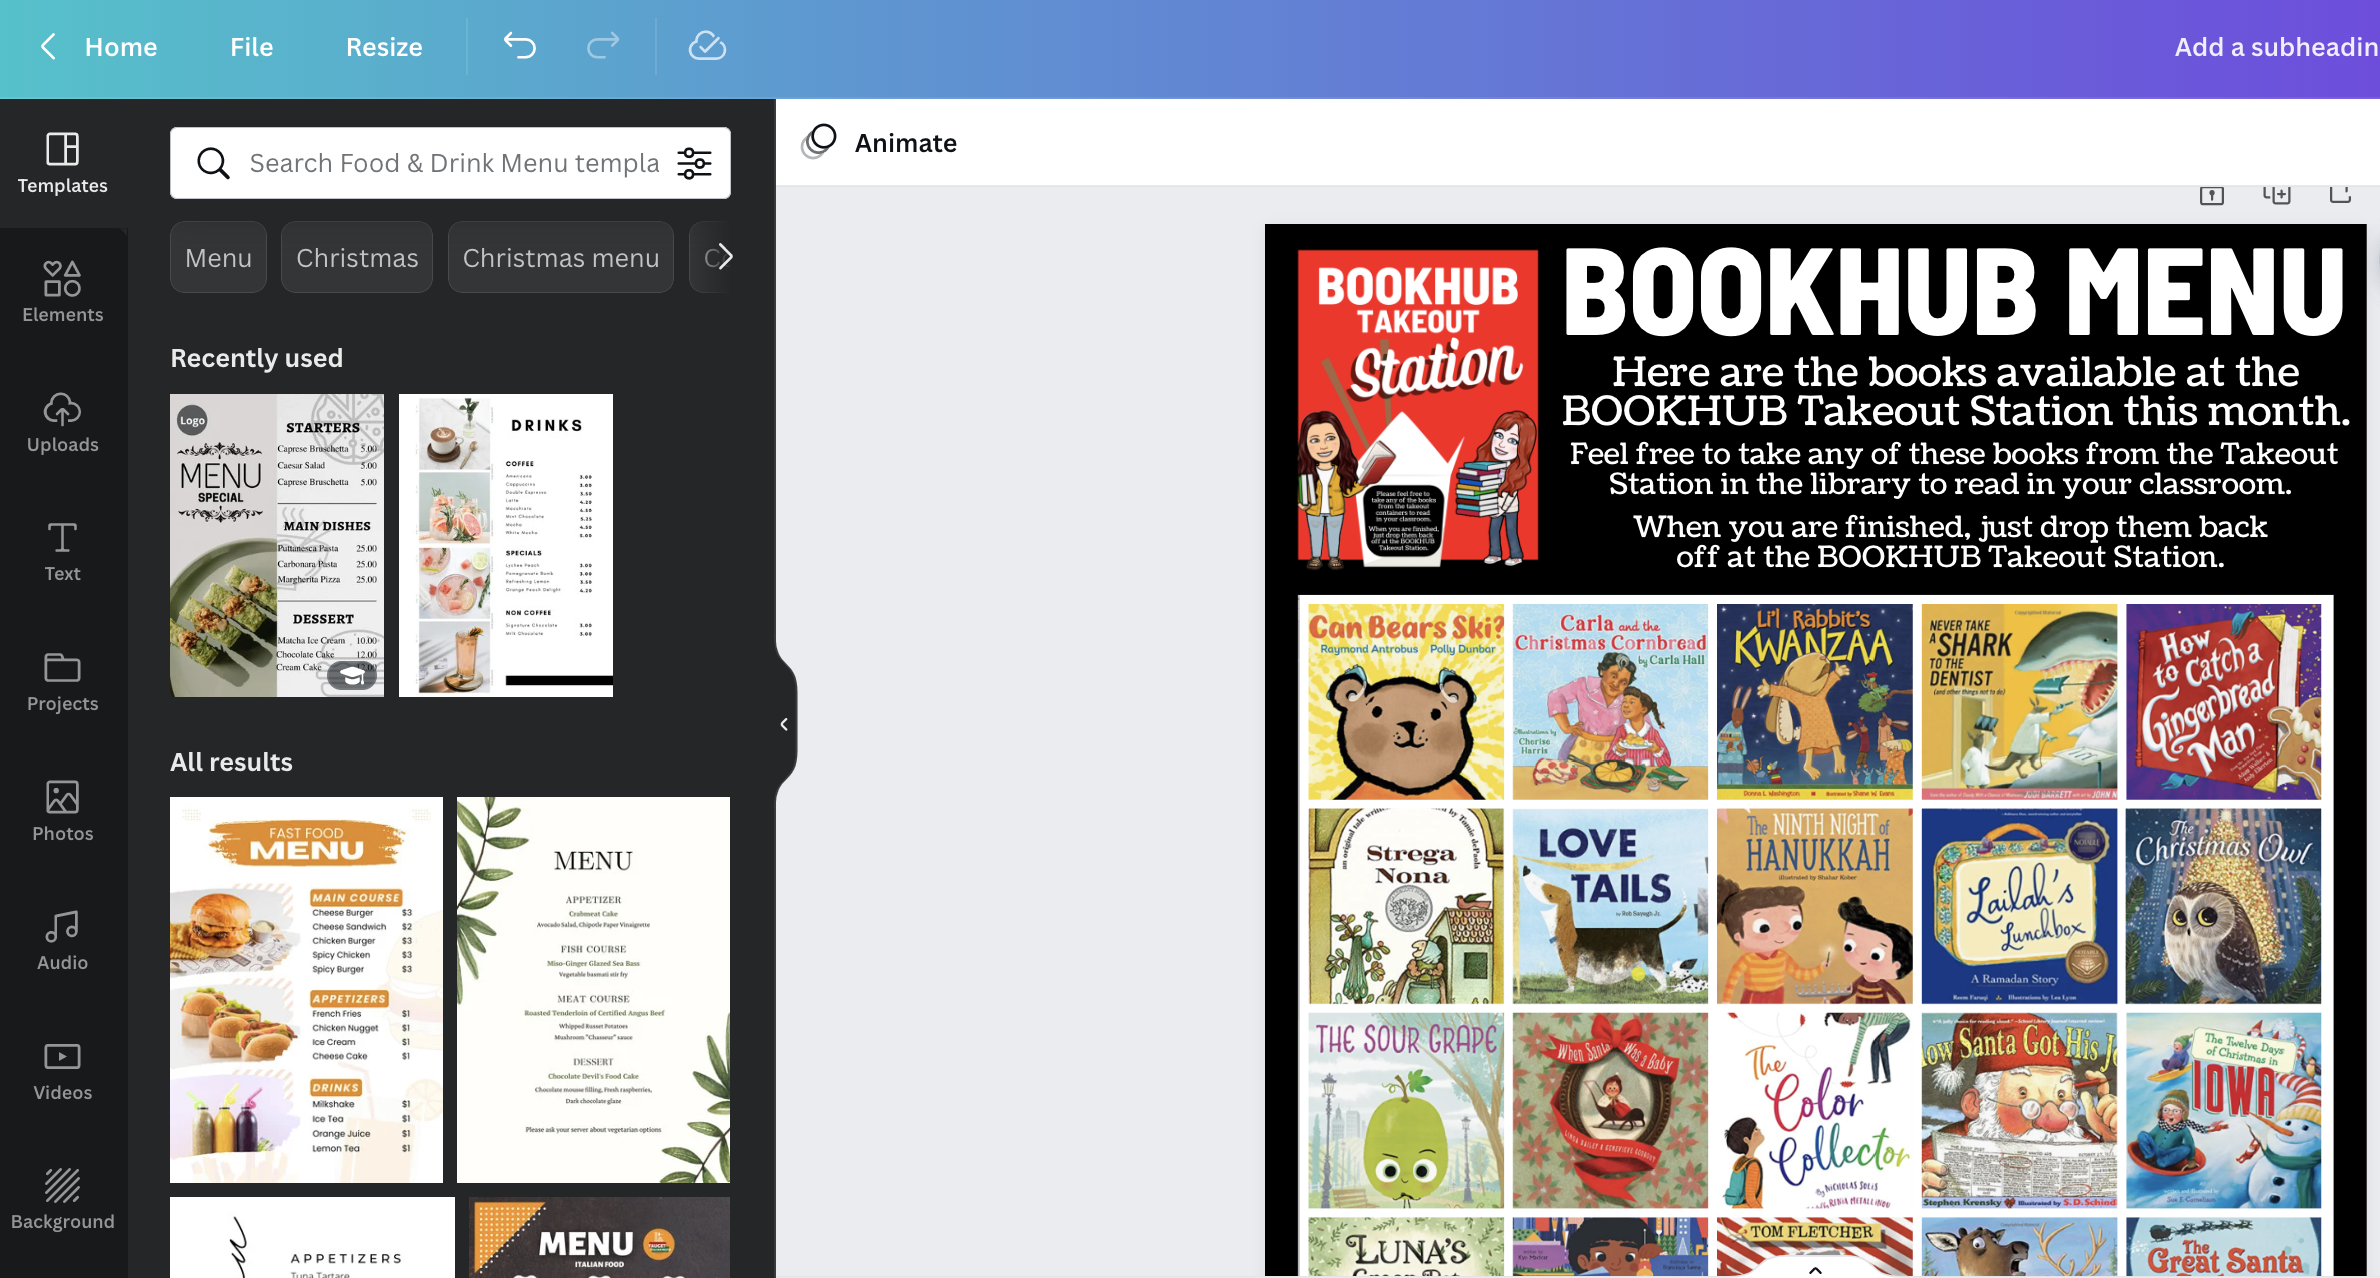This screenshot has width=2380, height=1278.
Task: Open the Resize menu
Action: pyautogui.click(x=384, y=47)
